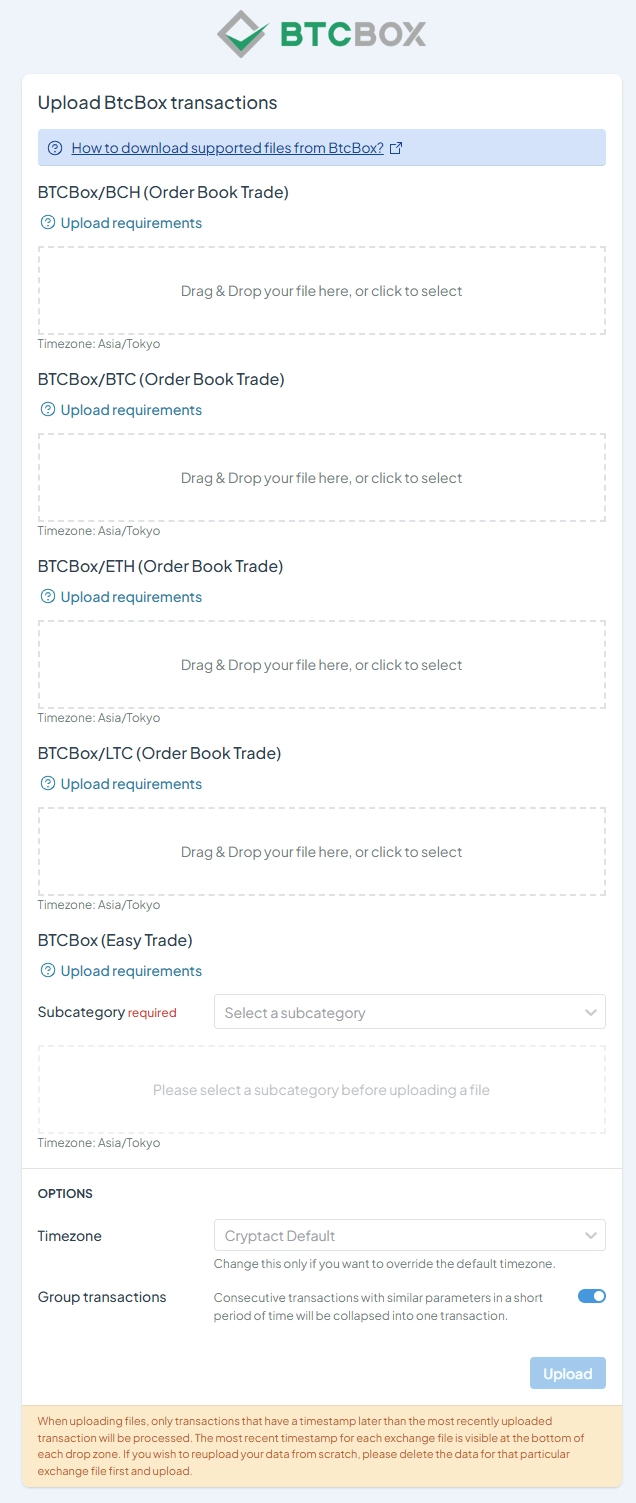Open How to download supported files link

tap(228, 148)
